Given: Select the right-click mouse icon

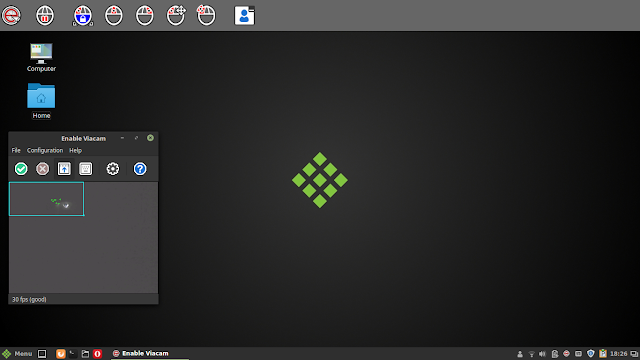Looking at the screenshot, I should [145, 16].
